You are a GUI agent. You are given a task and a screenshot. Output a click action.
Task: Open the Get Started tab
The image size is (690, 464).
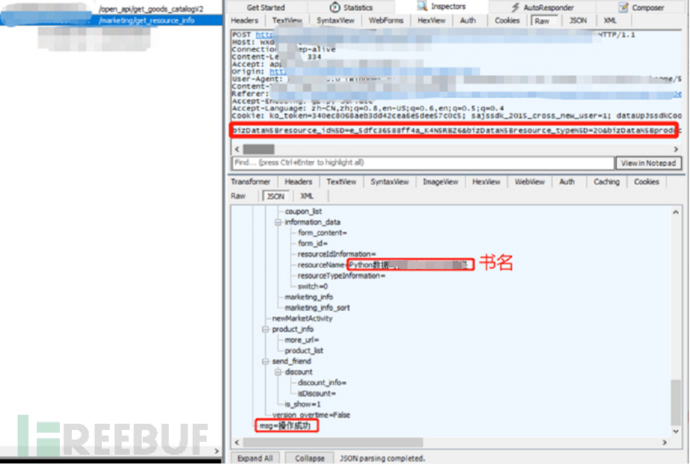pos(266,7)
